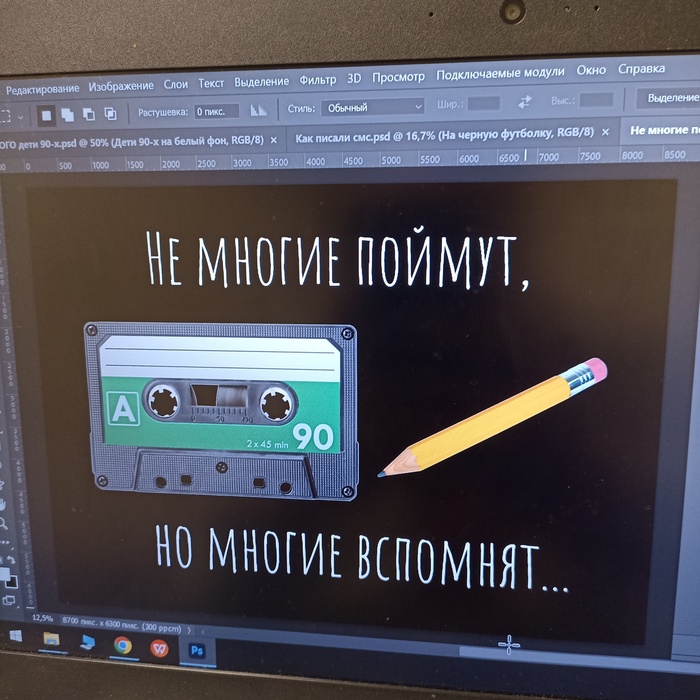Click the Растушевка label
Viewport: 700px width, 700px height.
(162, 112)
